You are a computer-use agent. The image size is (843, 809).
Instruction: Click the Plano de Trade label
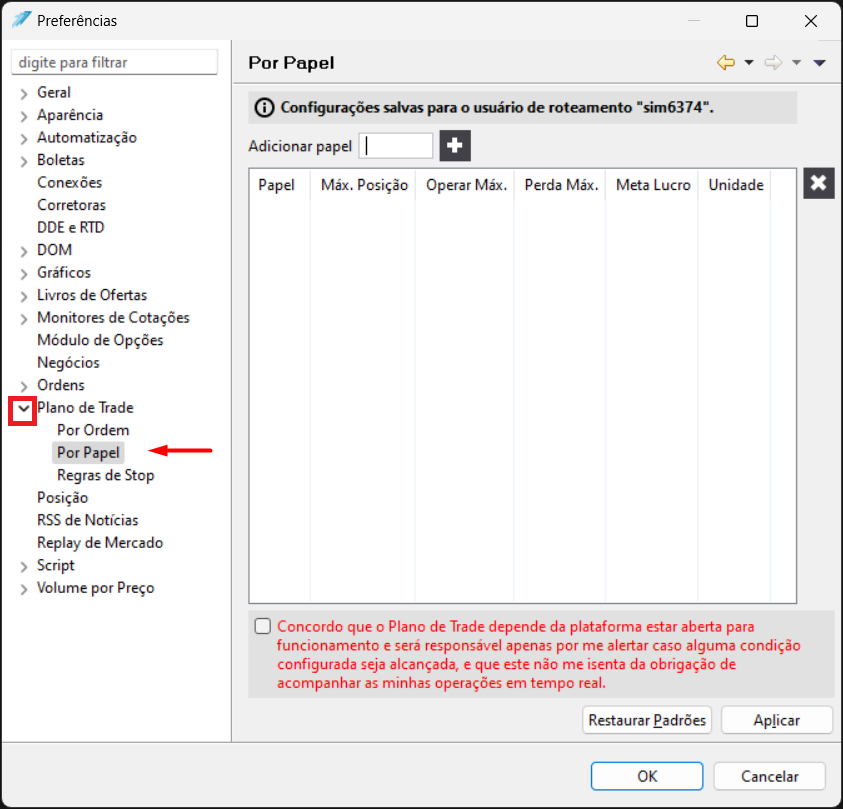[x=85, y=408]
